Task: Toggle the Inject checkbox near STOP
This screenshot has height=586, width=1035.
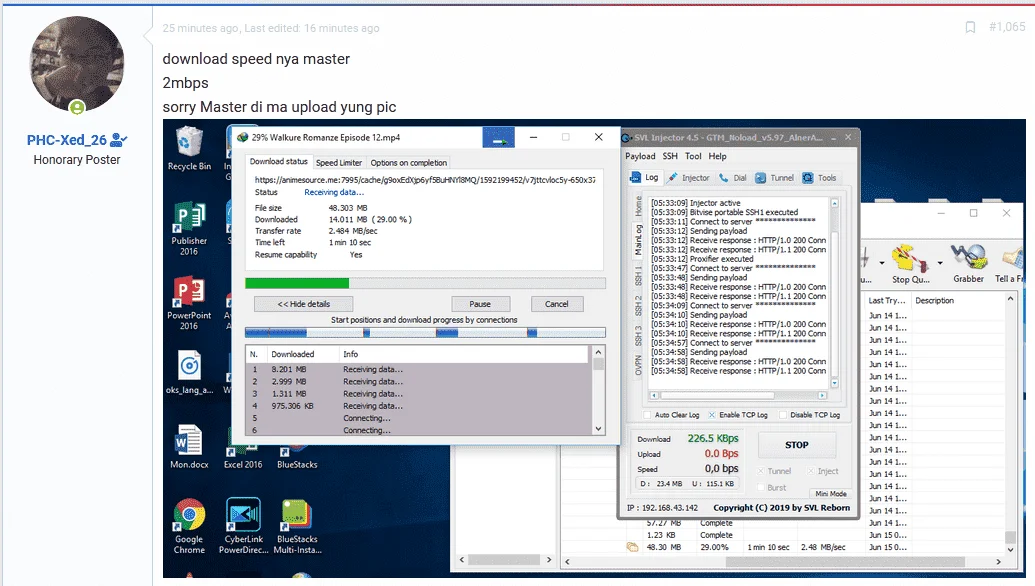Action: pos(811,471)
